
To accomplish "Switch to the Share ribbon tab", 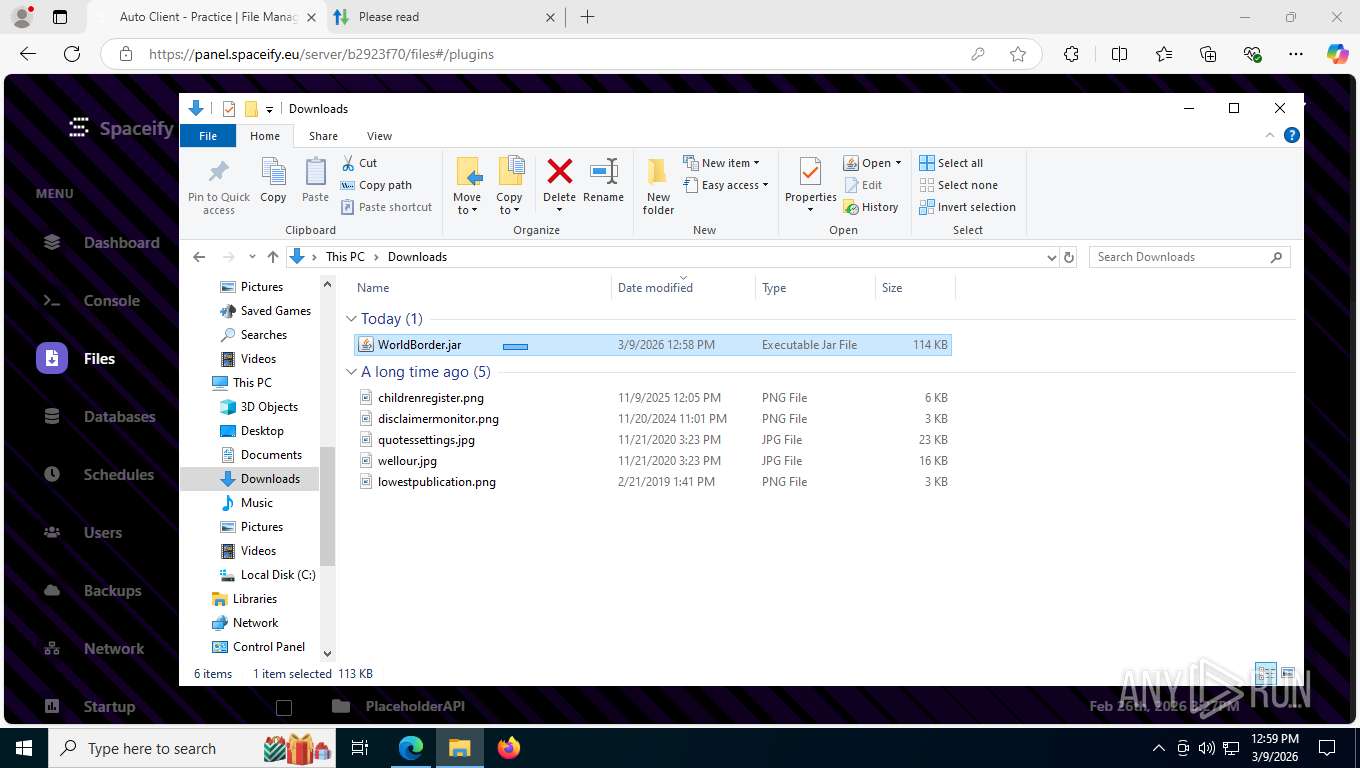I will tap(323, 136).
